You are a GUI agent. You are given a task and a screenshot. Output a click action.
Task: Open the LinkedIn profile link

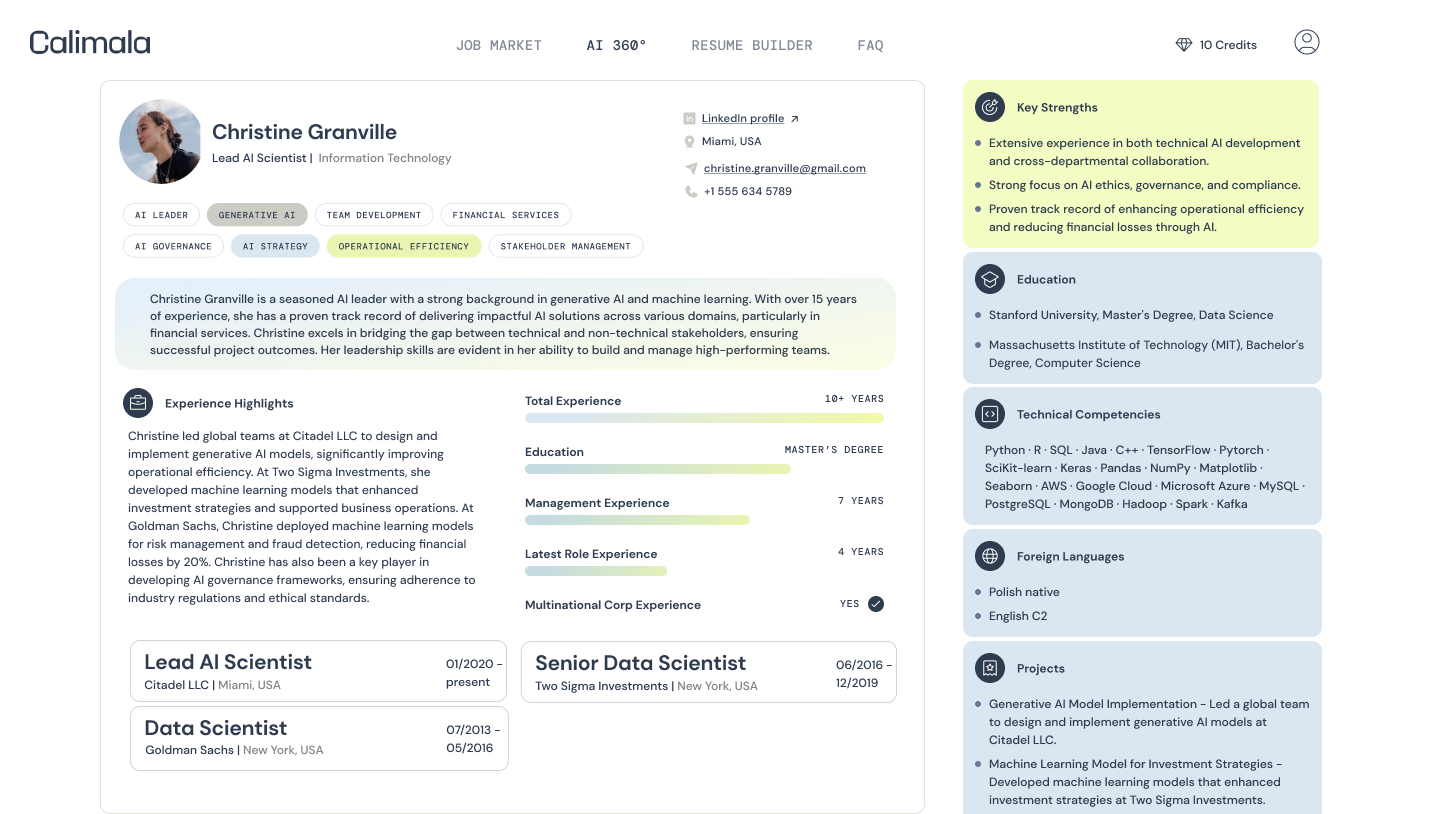(x=742, y=118)
